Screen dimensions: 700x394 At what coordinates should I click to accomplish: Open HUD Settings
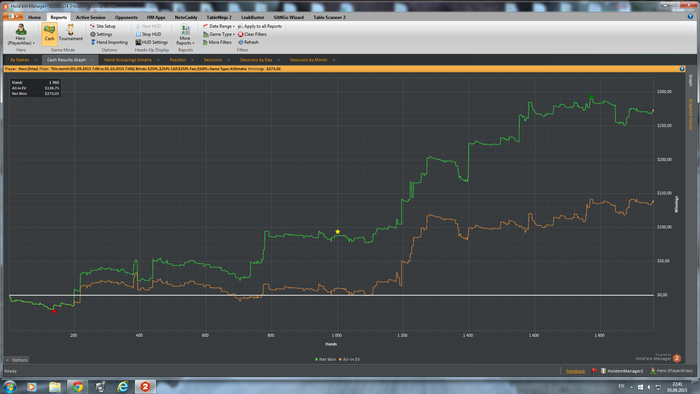coord(152,42)
